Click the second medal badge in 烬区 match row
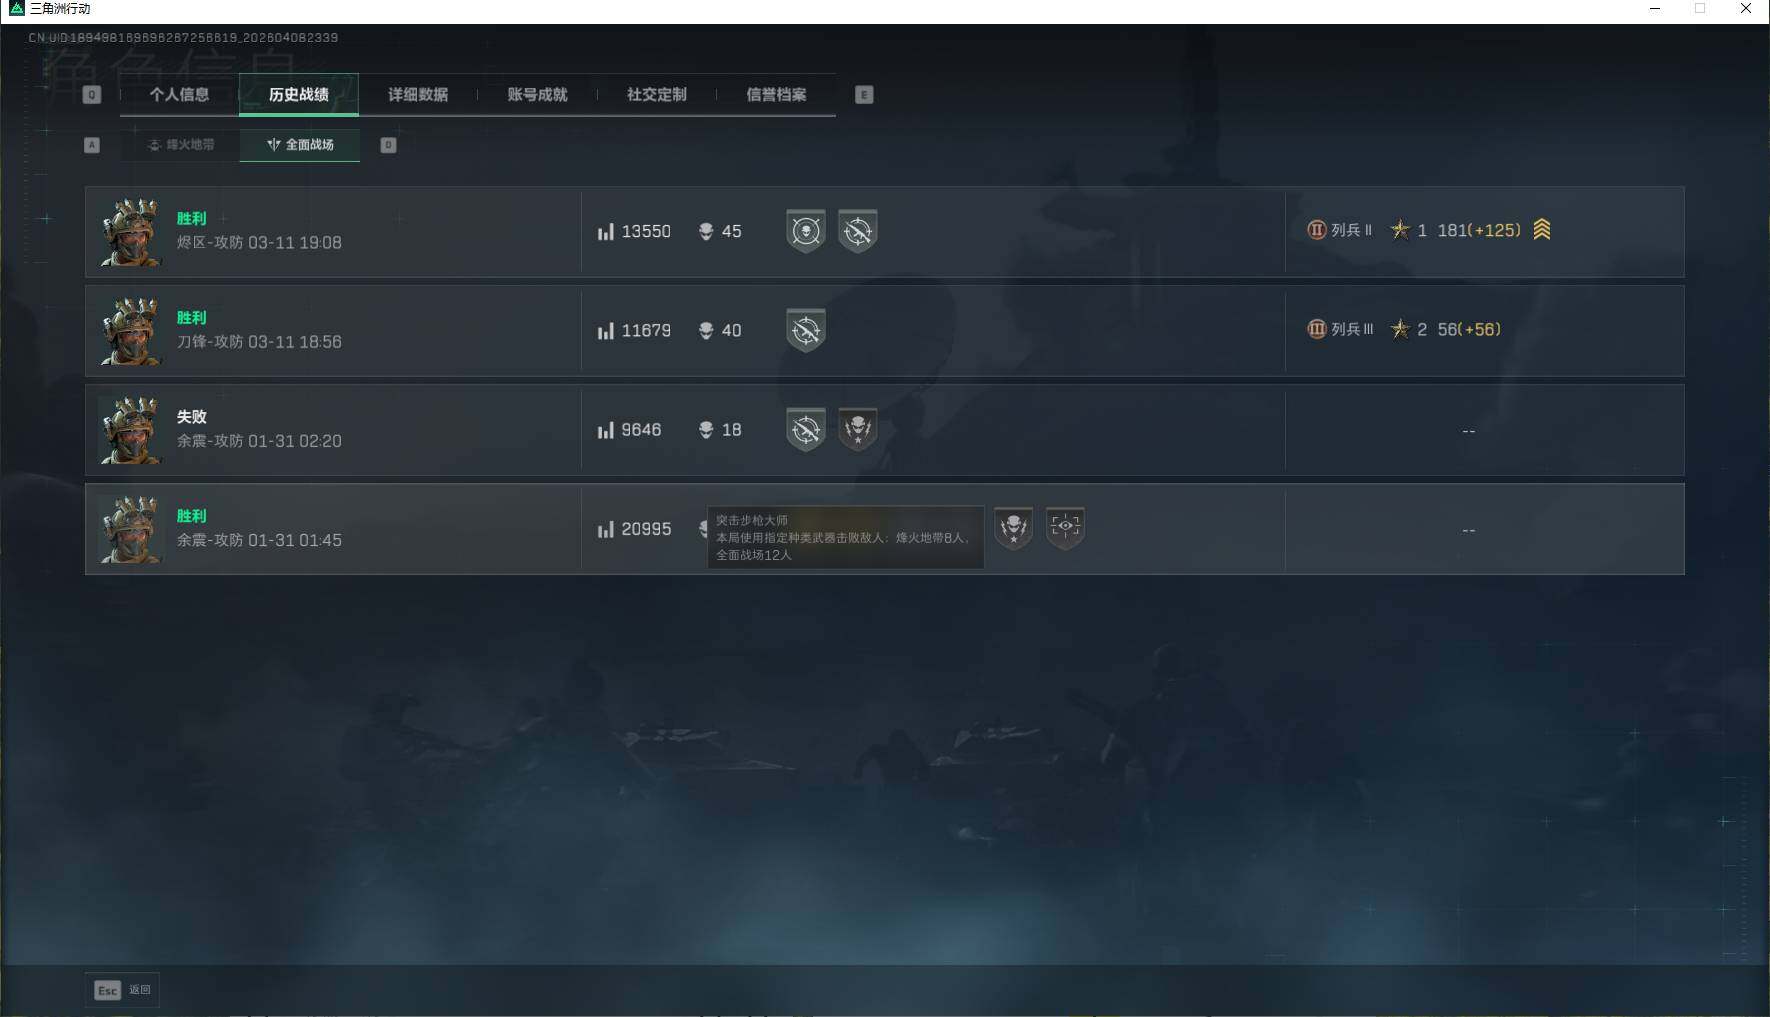The image size is (1770, 1017). pyautogui.click(x=857, y=231)
